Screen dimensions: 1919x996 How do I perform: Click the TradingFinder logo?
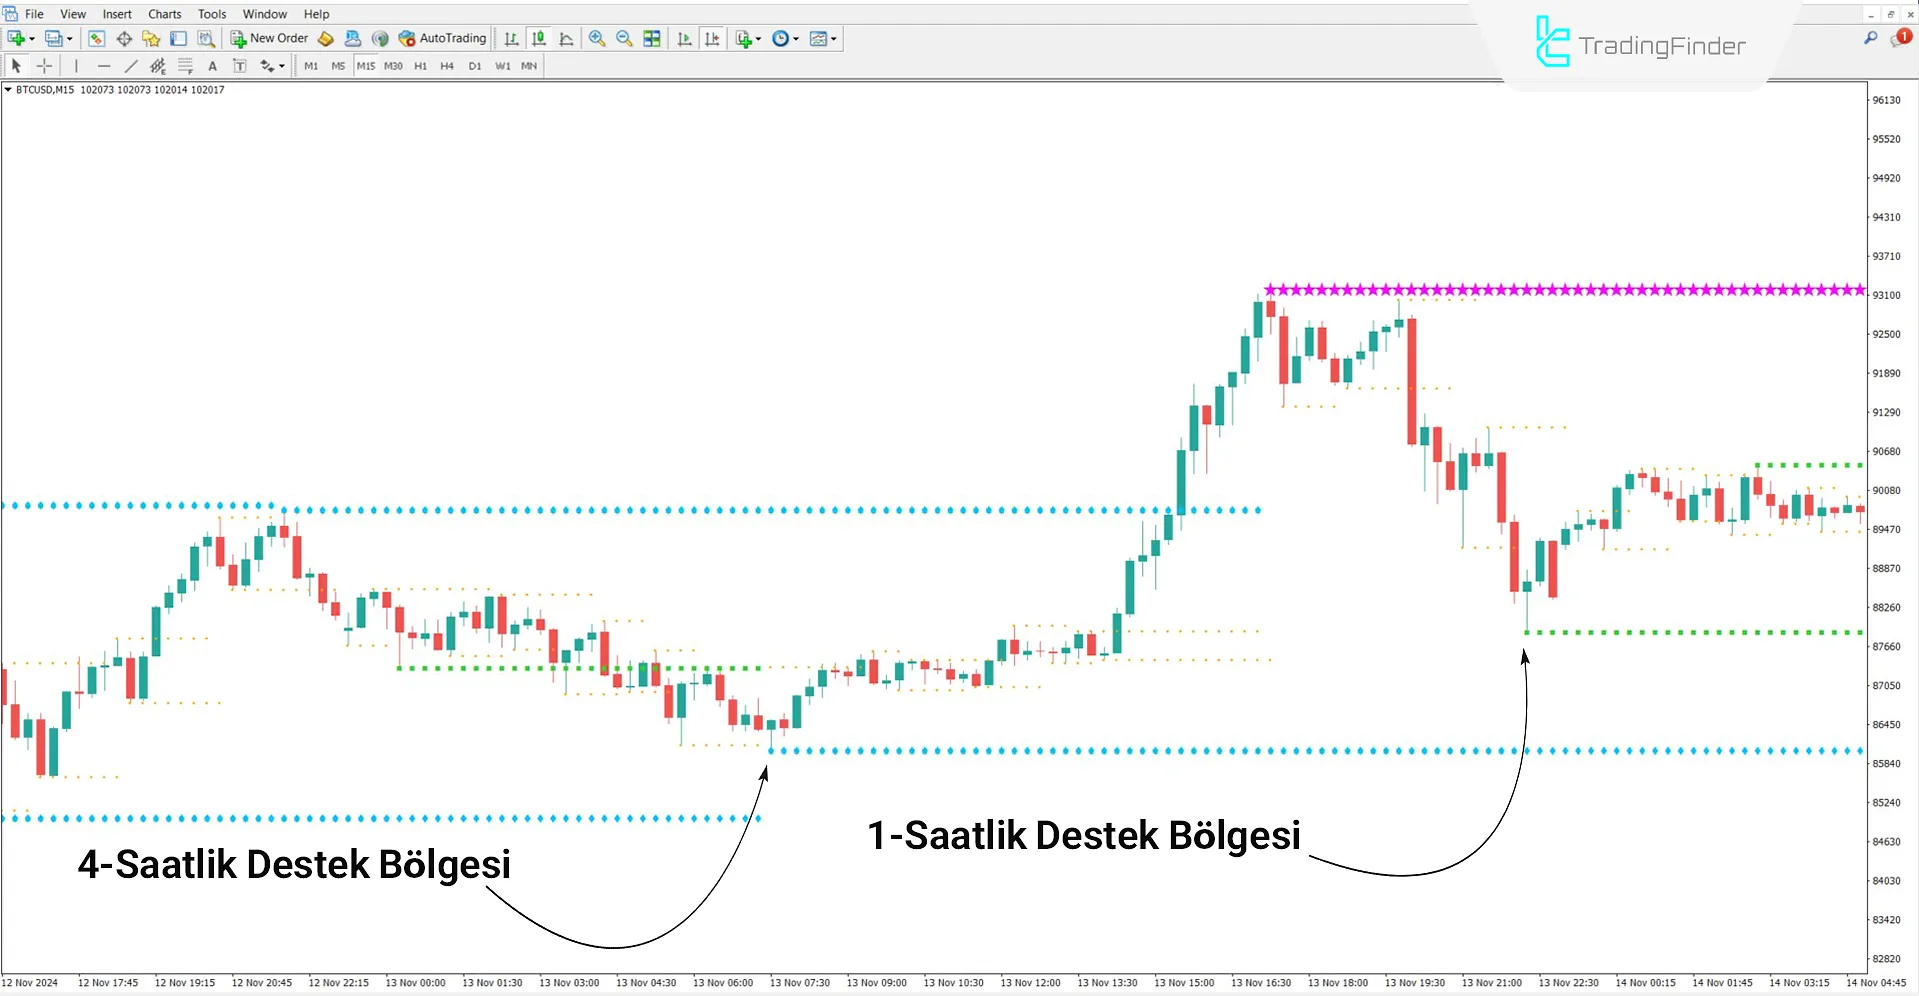(1640, 44)
